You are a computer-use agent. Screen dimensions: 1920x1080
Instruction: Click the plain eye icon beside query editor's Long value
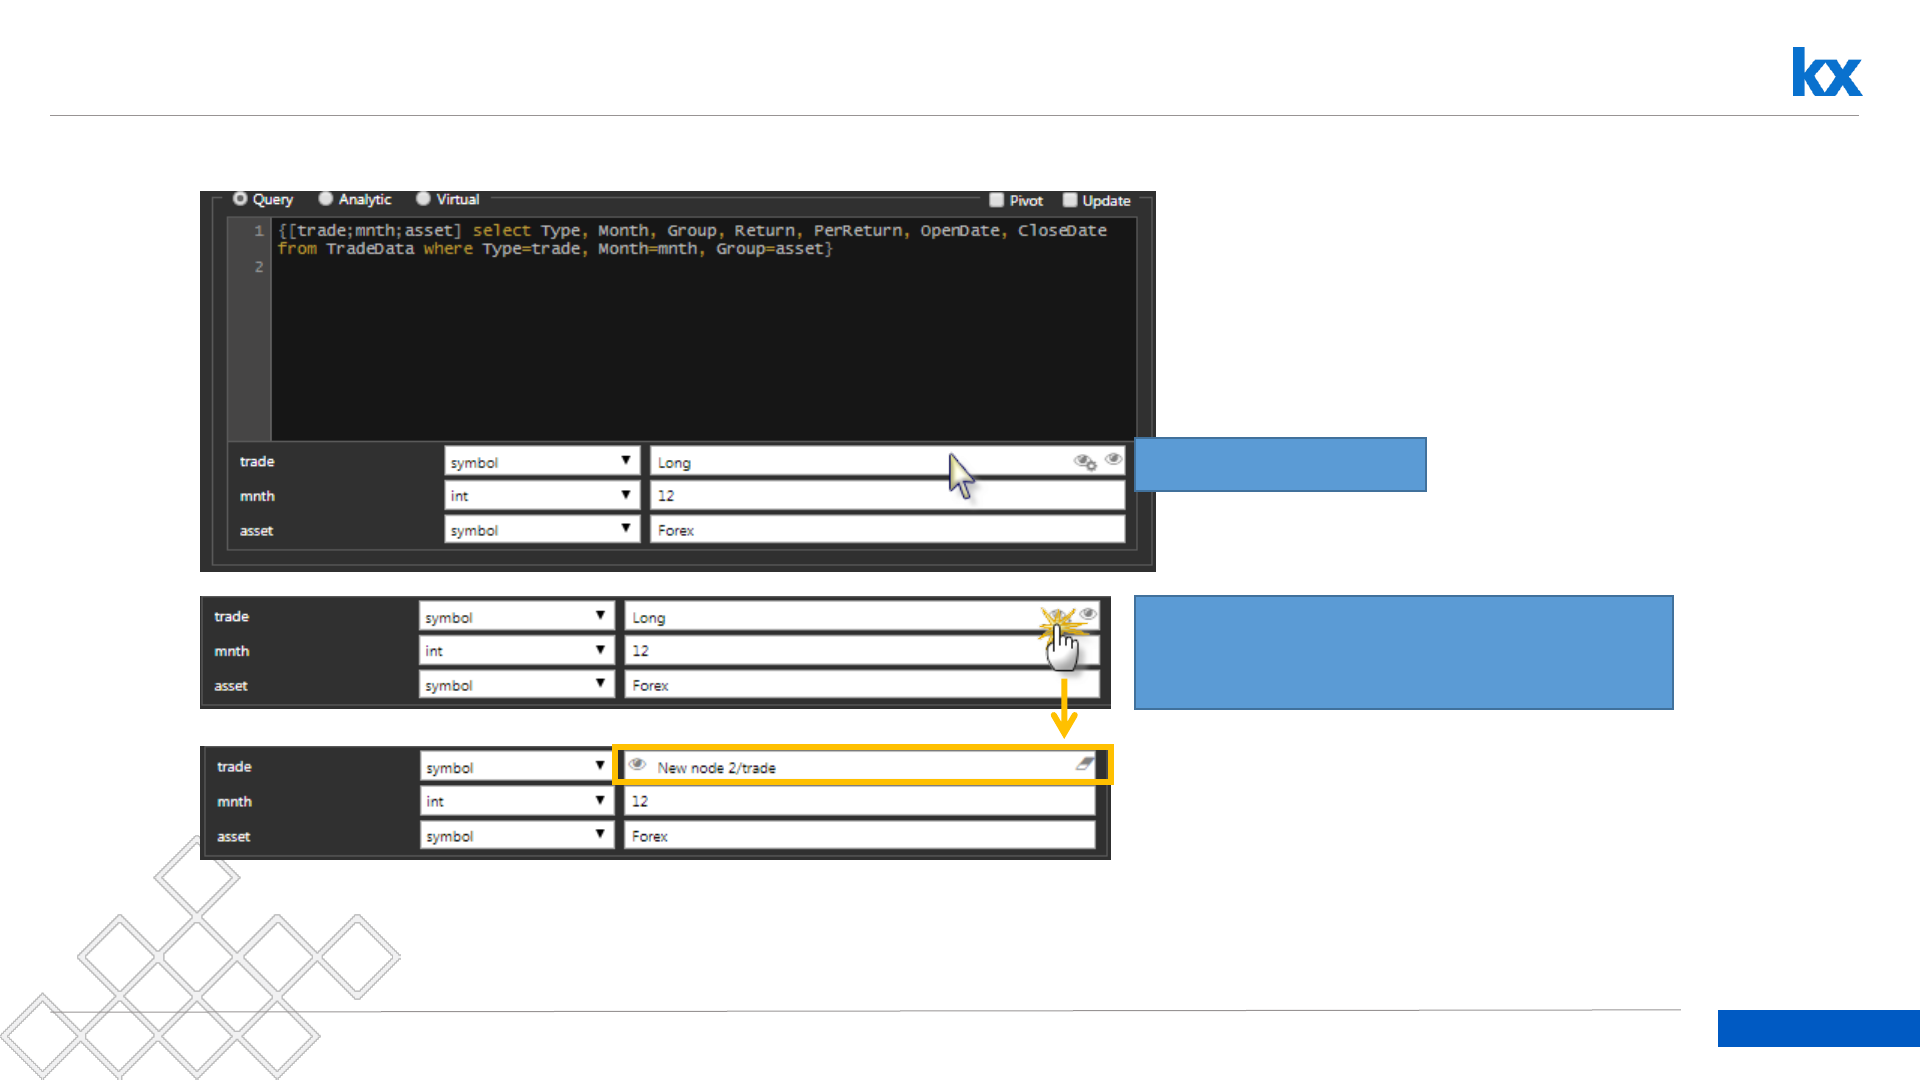point(1113,460)
